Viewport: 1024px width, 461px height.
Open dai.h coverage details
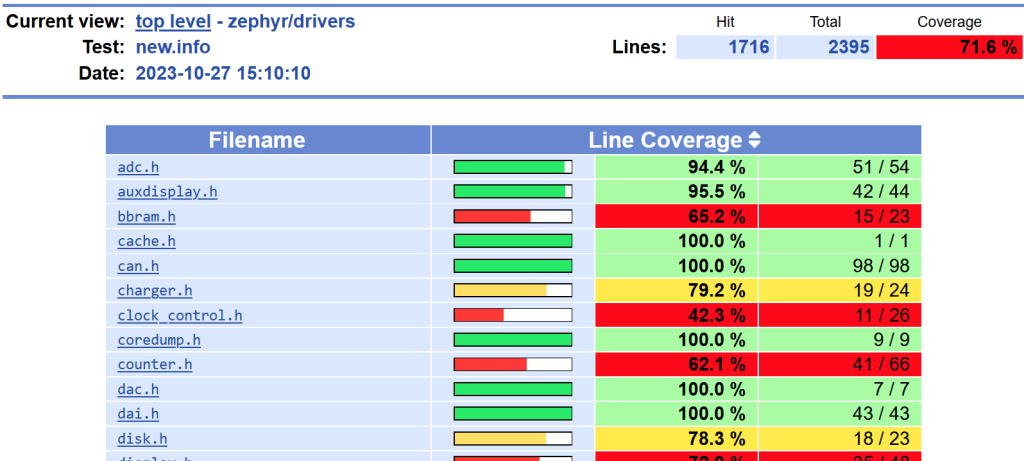pyautogui.click(x=138, y=414)
